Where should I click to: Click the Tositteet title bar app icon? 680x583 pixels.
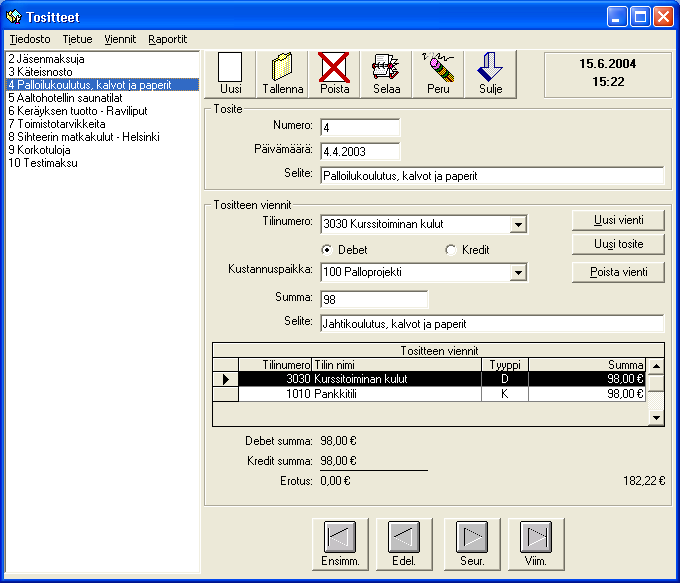(14, 17)
